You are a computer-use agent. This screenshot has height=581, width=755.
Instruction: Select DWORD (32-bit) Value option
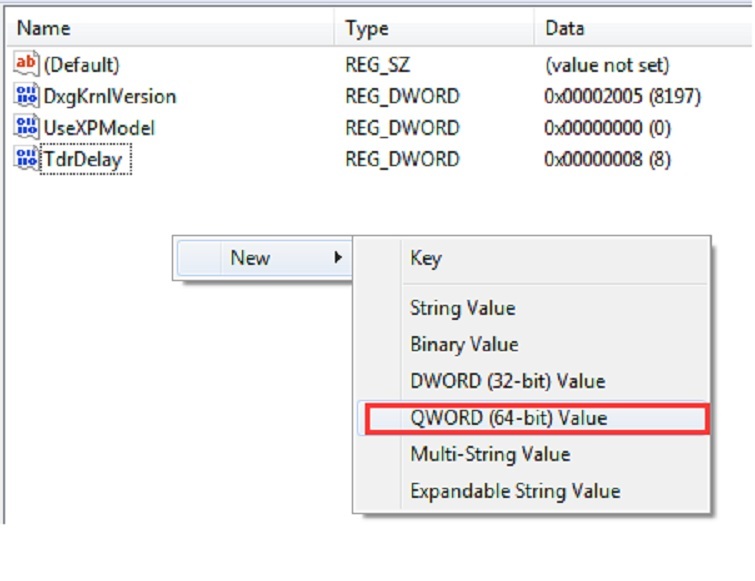pos(507,381)
